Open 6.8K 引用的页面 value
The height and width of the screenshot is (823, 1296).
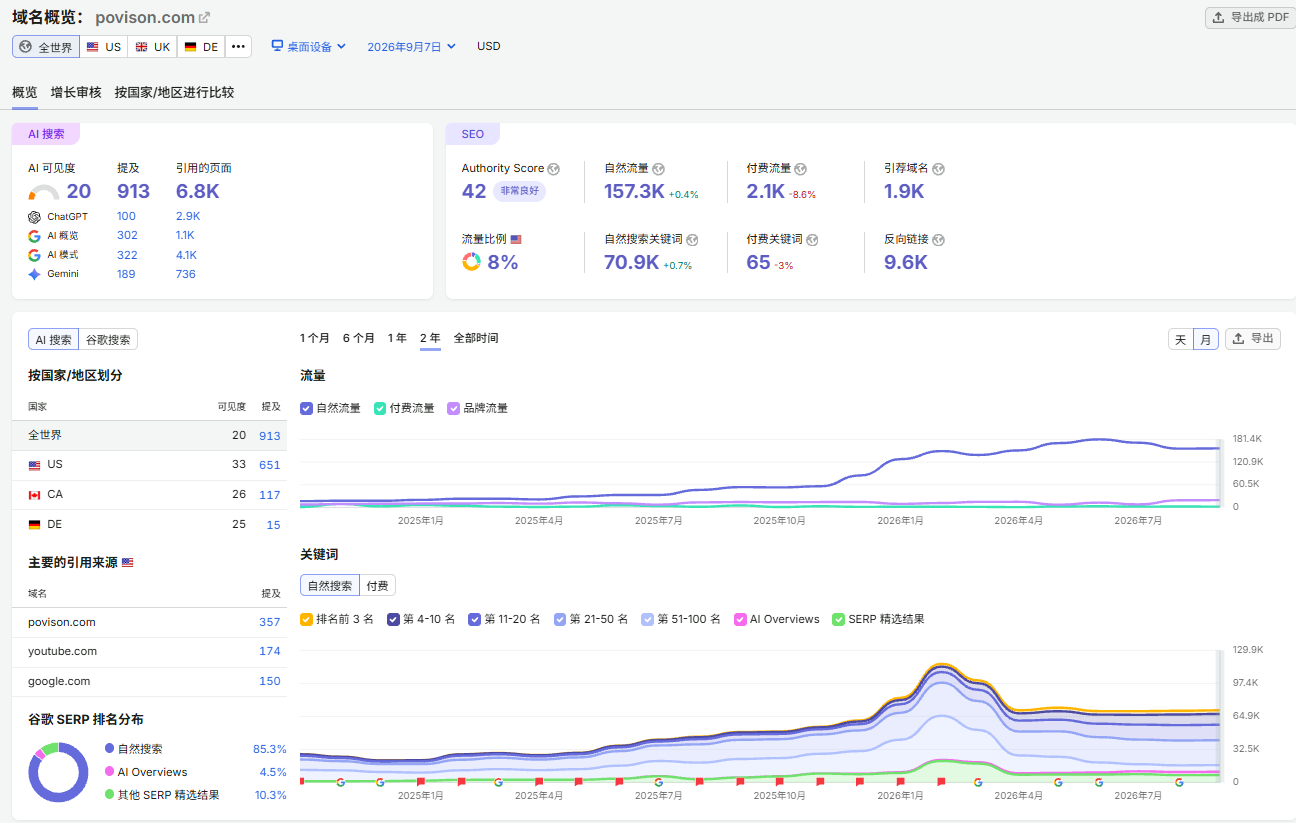tap(198, 191)
